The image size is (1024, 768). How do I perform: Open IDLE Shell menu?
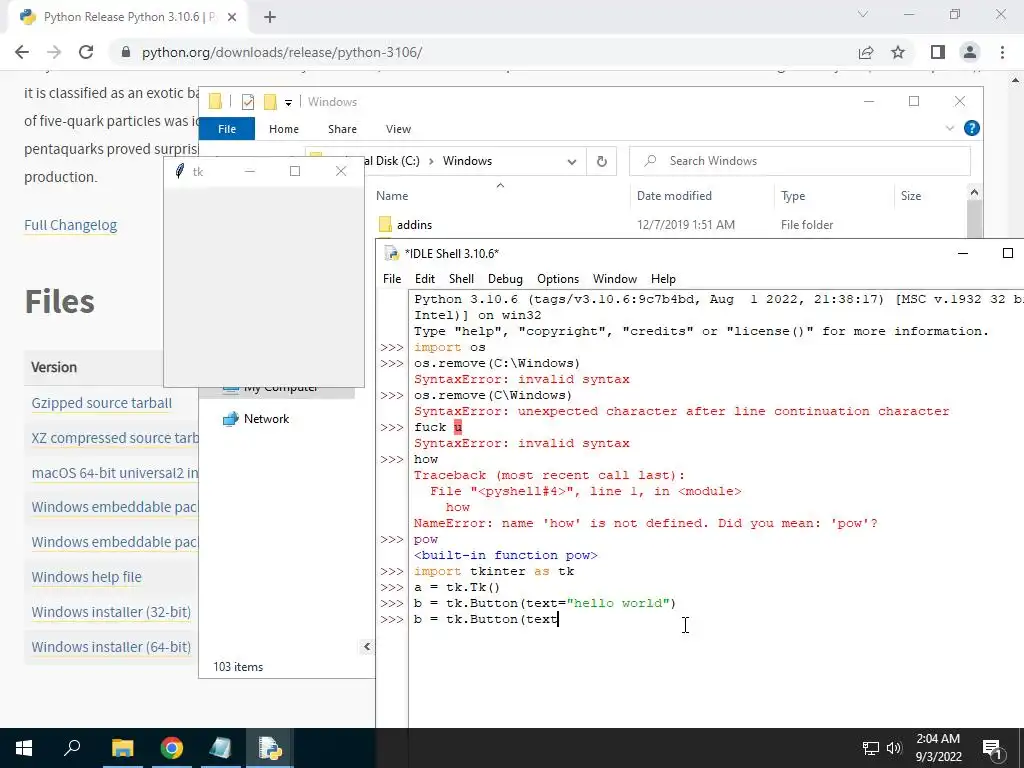pos(461,279)
